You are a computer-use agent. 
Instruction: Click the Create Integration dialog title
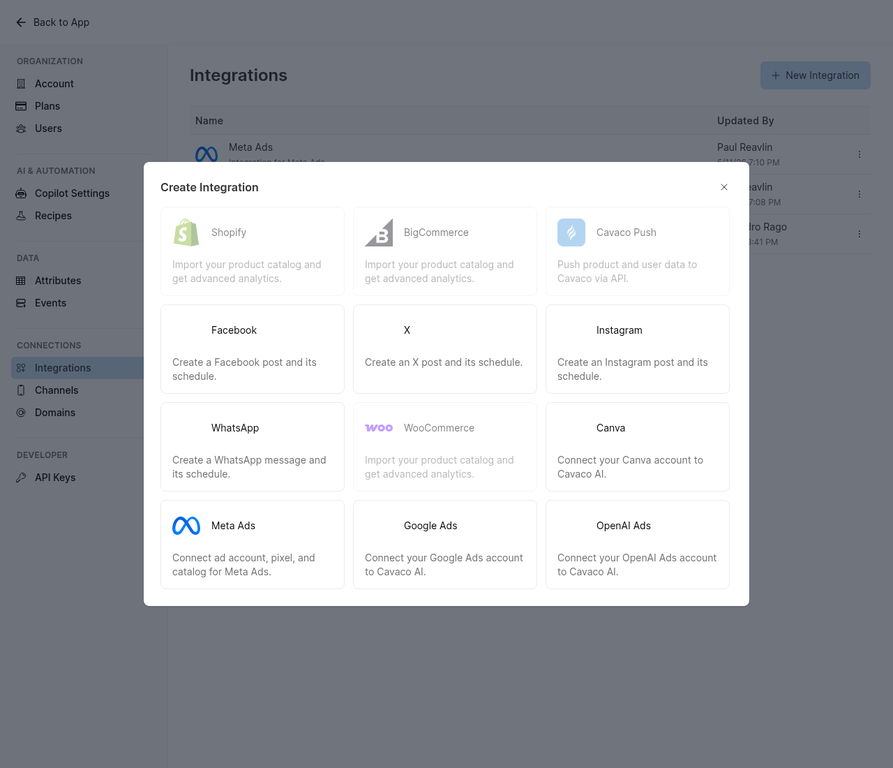pos(209,187)
